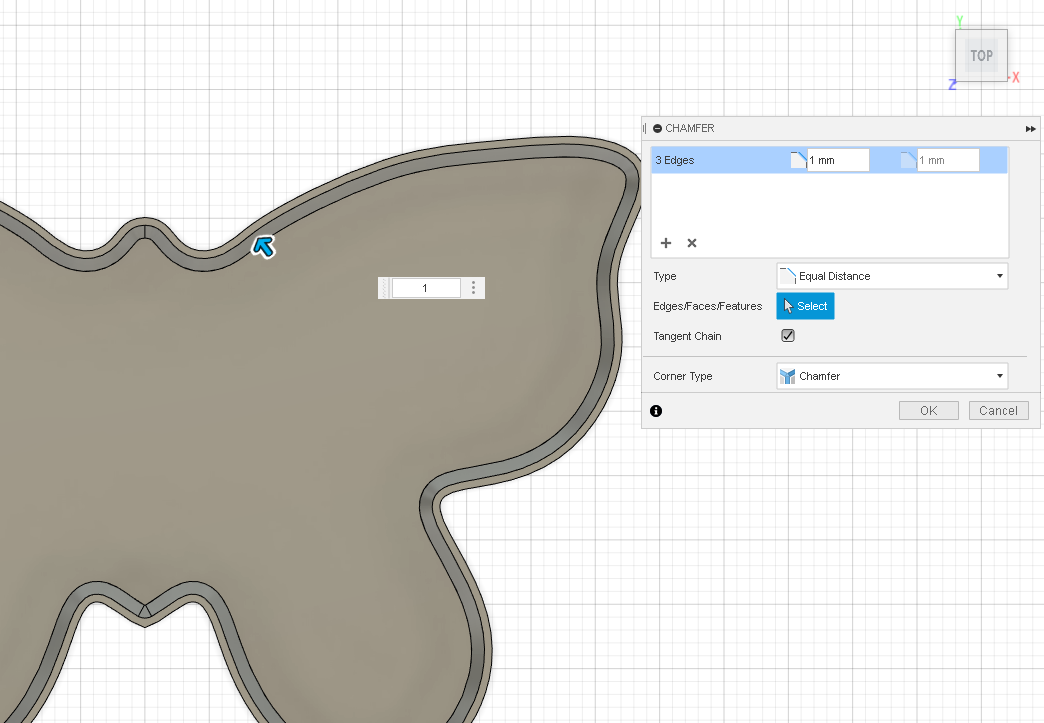
Task: Click the Z axis label on ViewCube
Action: (952, 85)
